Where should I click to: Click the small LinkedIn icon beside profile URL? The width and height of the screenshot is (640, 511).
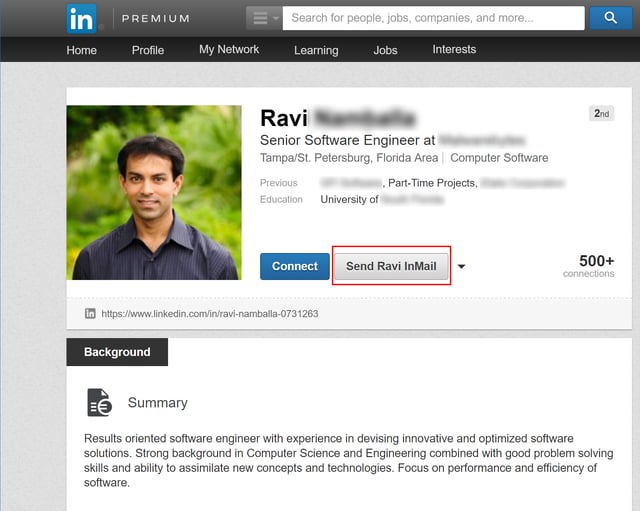tap(90, 313)
